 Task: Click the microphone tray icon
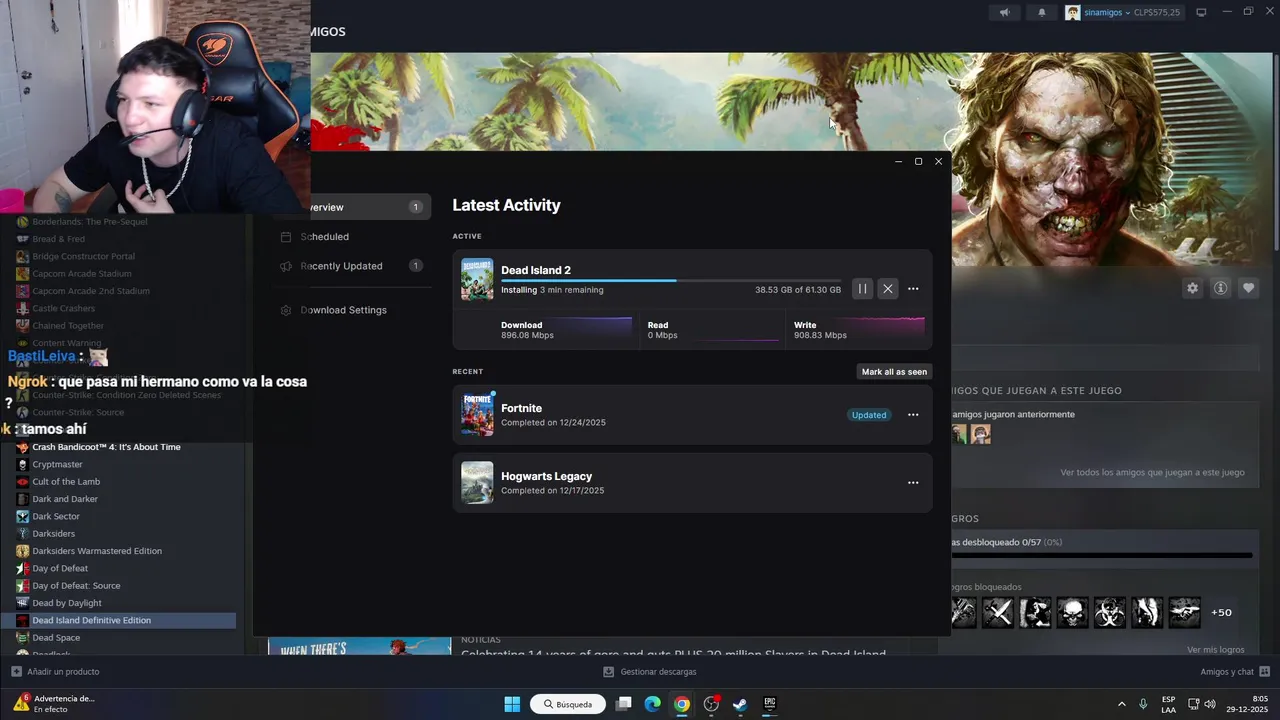(x=1143, y=704)
